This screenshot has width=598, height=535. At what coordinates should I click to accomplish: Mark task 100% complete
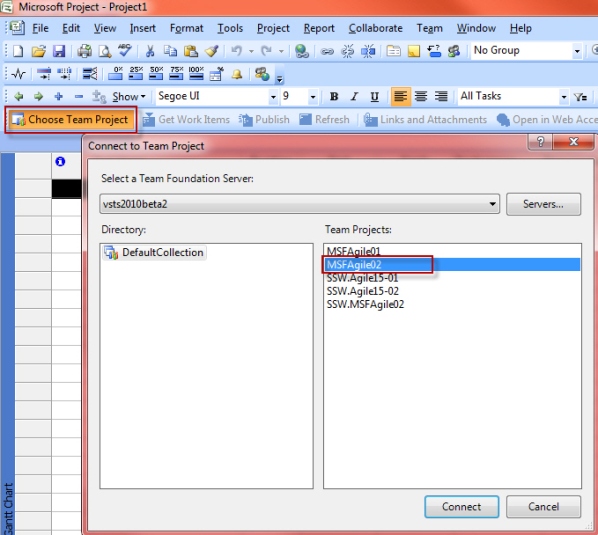(x=196, y=73)
